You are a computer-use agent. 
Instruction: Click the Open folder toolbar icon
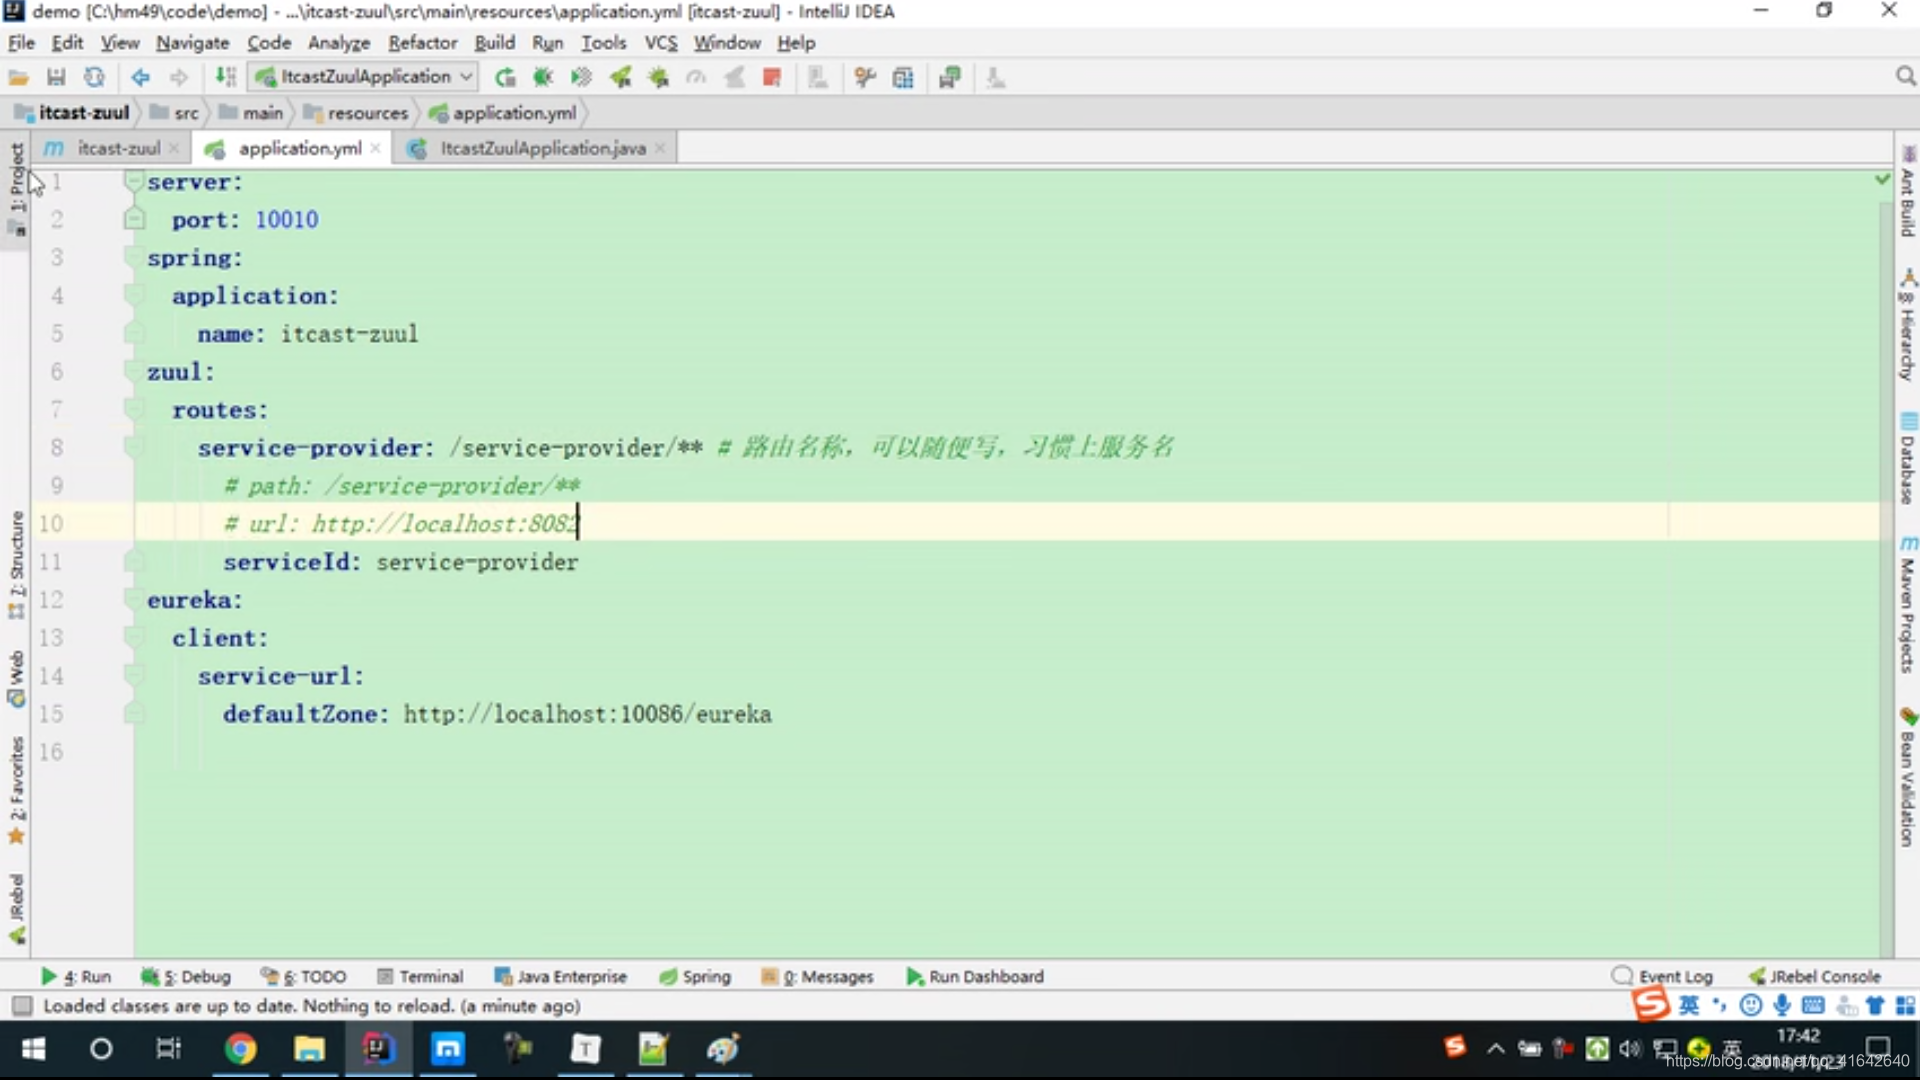18,77
